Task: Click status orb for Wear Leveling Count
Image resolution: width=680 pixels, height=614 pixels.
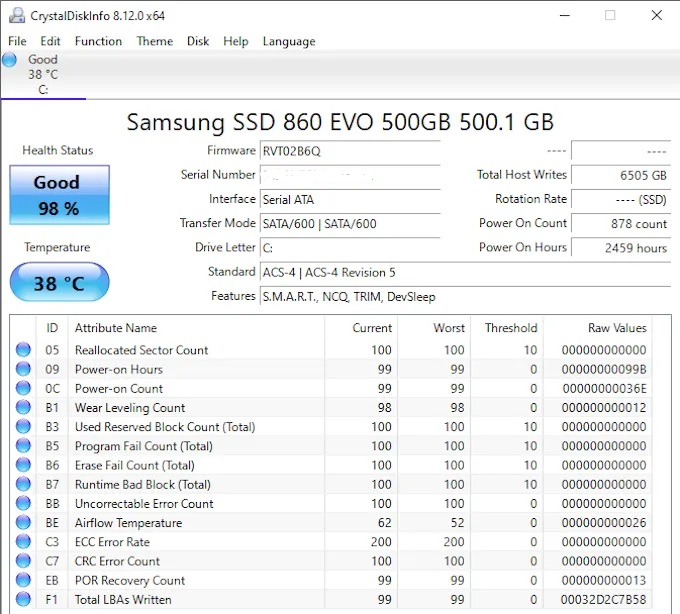Action: pyautogui.click(x=23, y=407)
